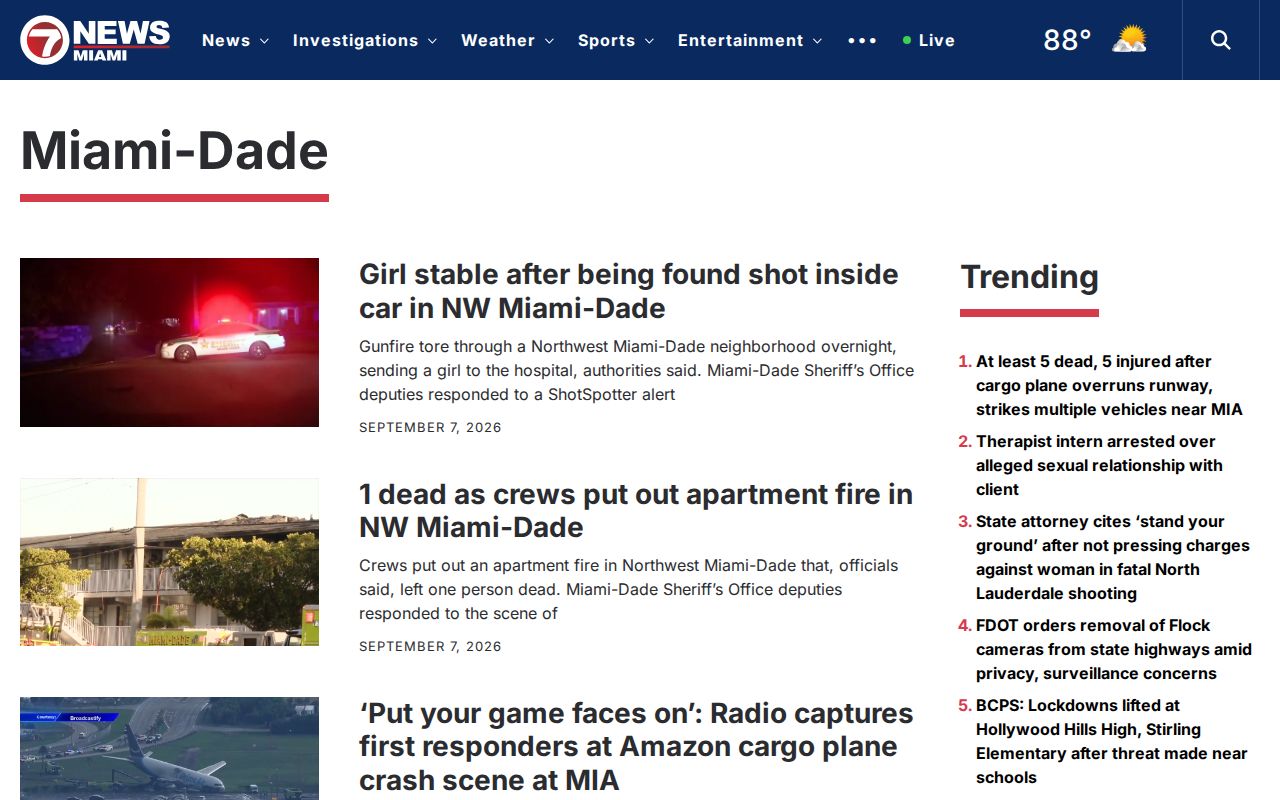Open trending story about cargo plane overrun
The height and width of the screenshot is (800, 1280).
[x=1109, y=385]
